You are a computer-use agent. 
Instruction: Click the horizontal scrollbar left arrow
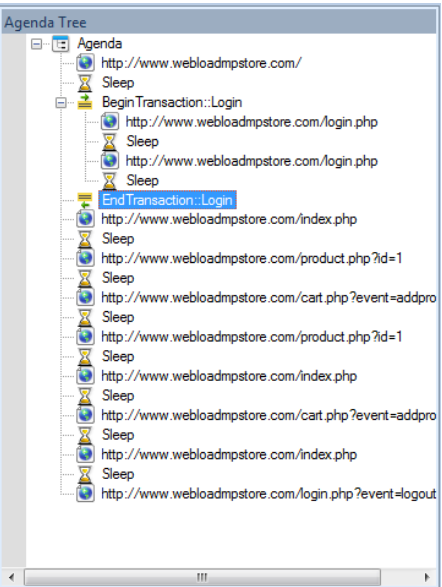(12, 577)
